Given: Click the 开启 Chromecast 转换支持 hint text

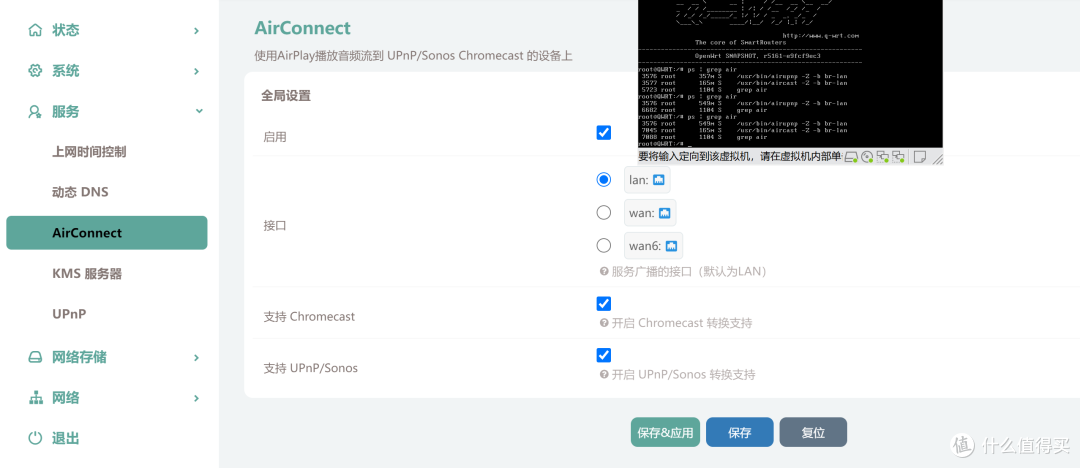Looking at the screenshot, I should 682,323.
